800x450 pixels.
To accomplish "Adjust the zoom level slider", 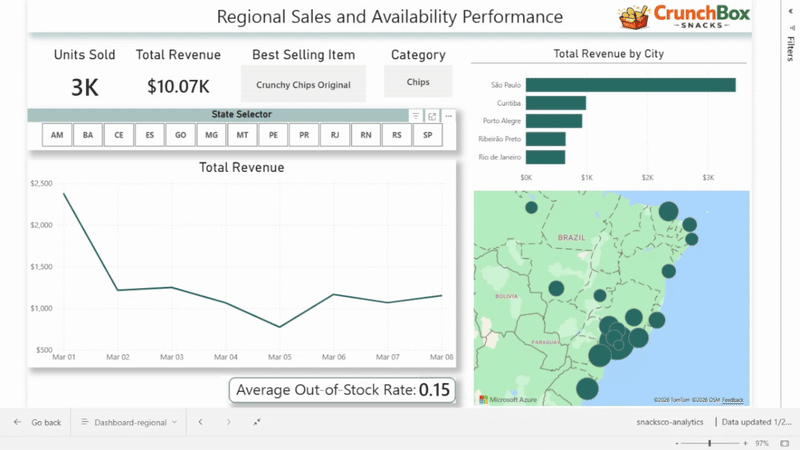I will [x=710, y=442].
